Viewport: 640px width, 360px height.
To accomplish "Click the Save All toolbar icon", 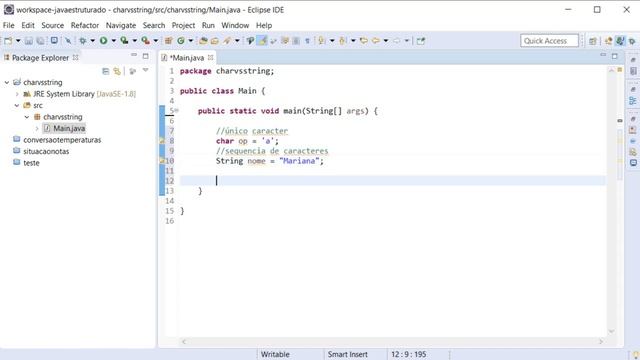I will pyautogui.click(x=40, y=41).
